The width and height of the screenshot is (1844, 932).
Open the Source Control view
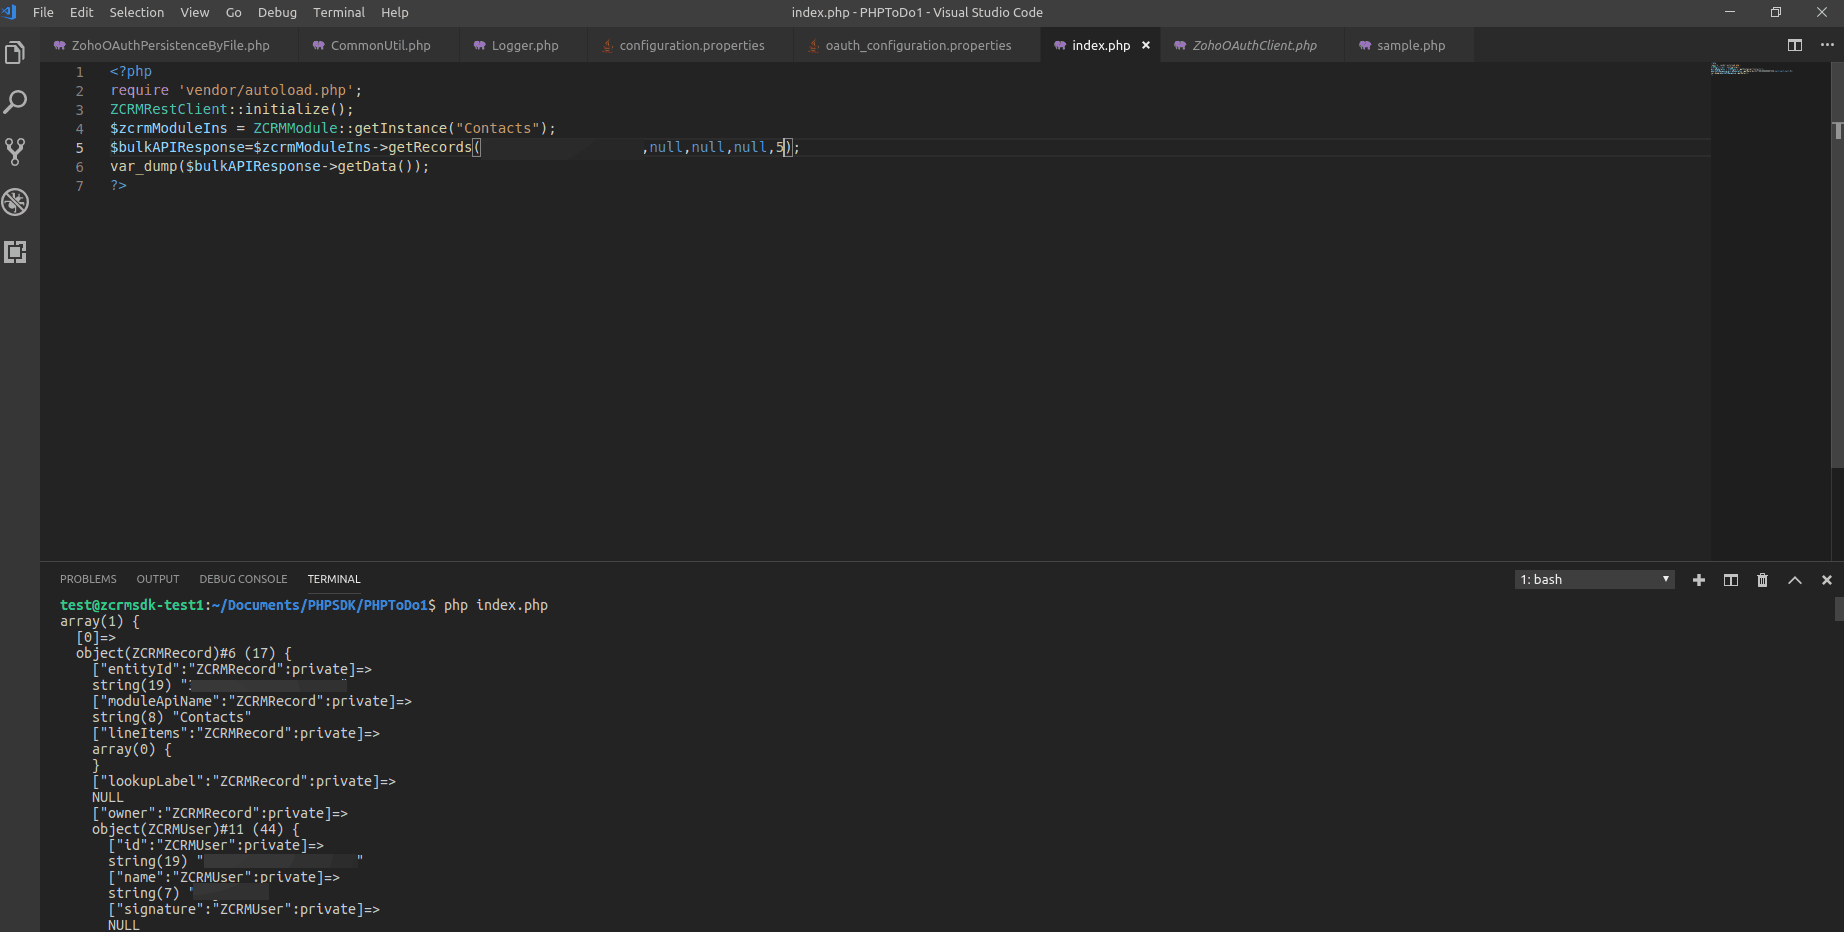click(x=15, y=152)
